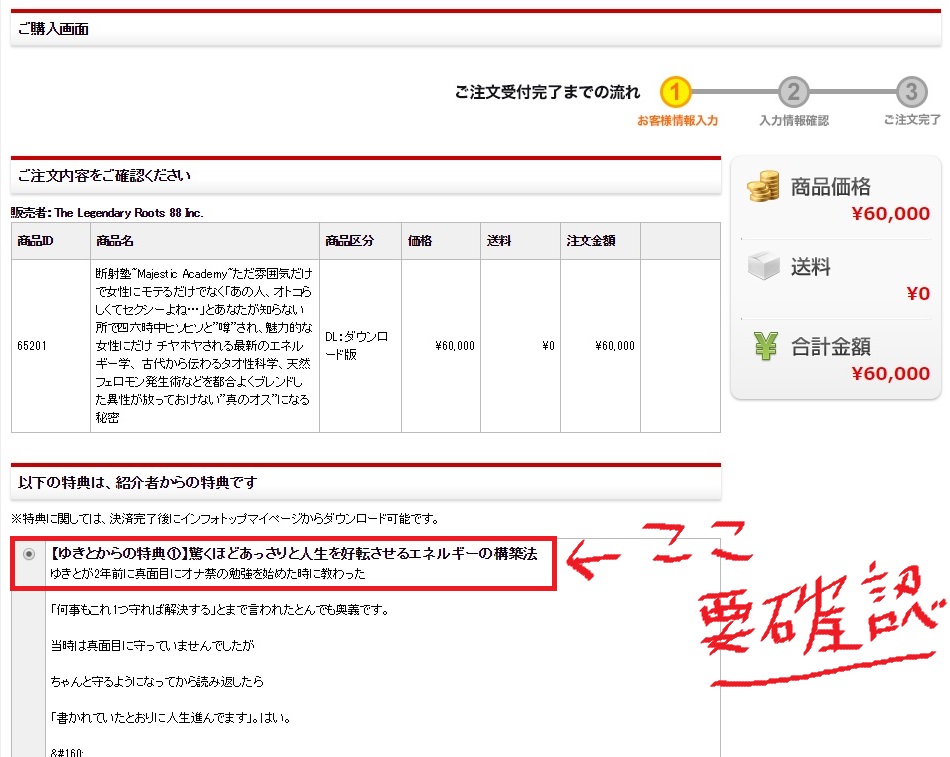Screen dimensions: 950x757
Task: Click the お客様情報入力 step label
Action: (677, 121)
